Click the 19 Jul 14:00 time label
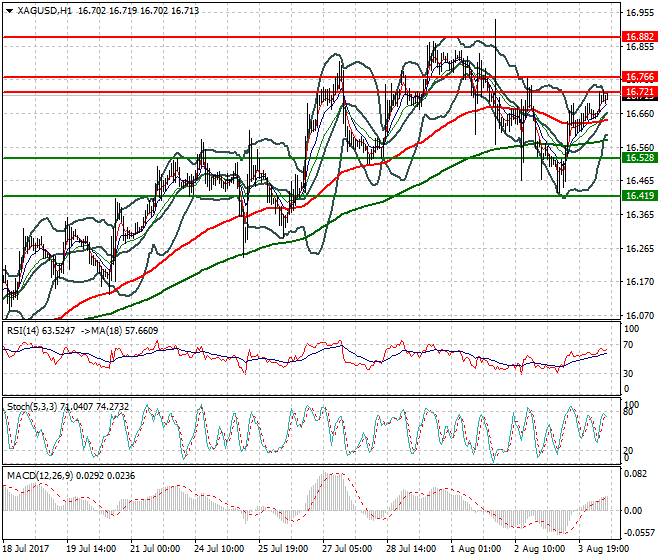Screen dimensions: 660x560 click(91, 549)
